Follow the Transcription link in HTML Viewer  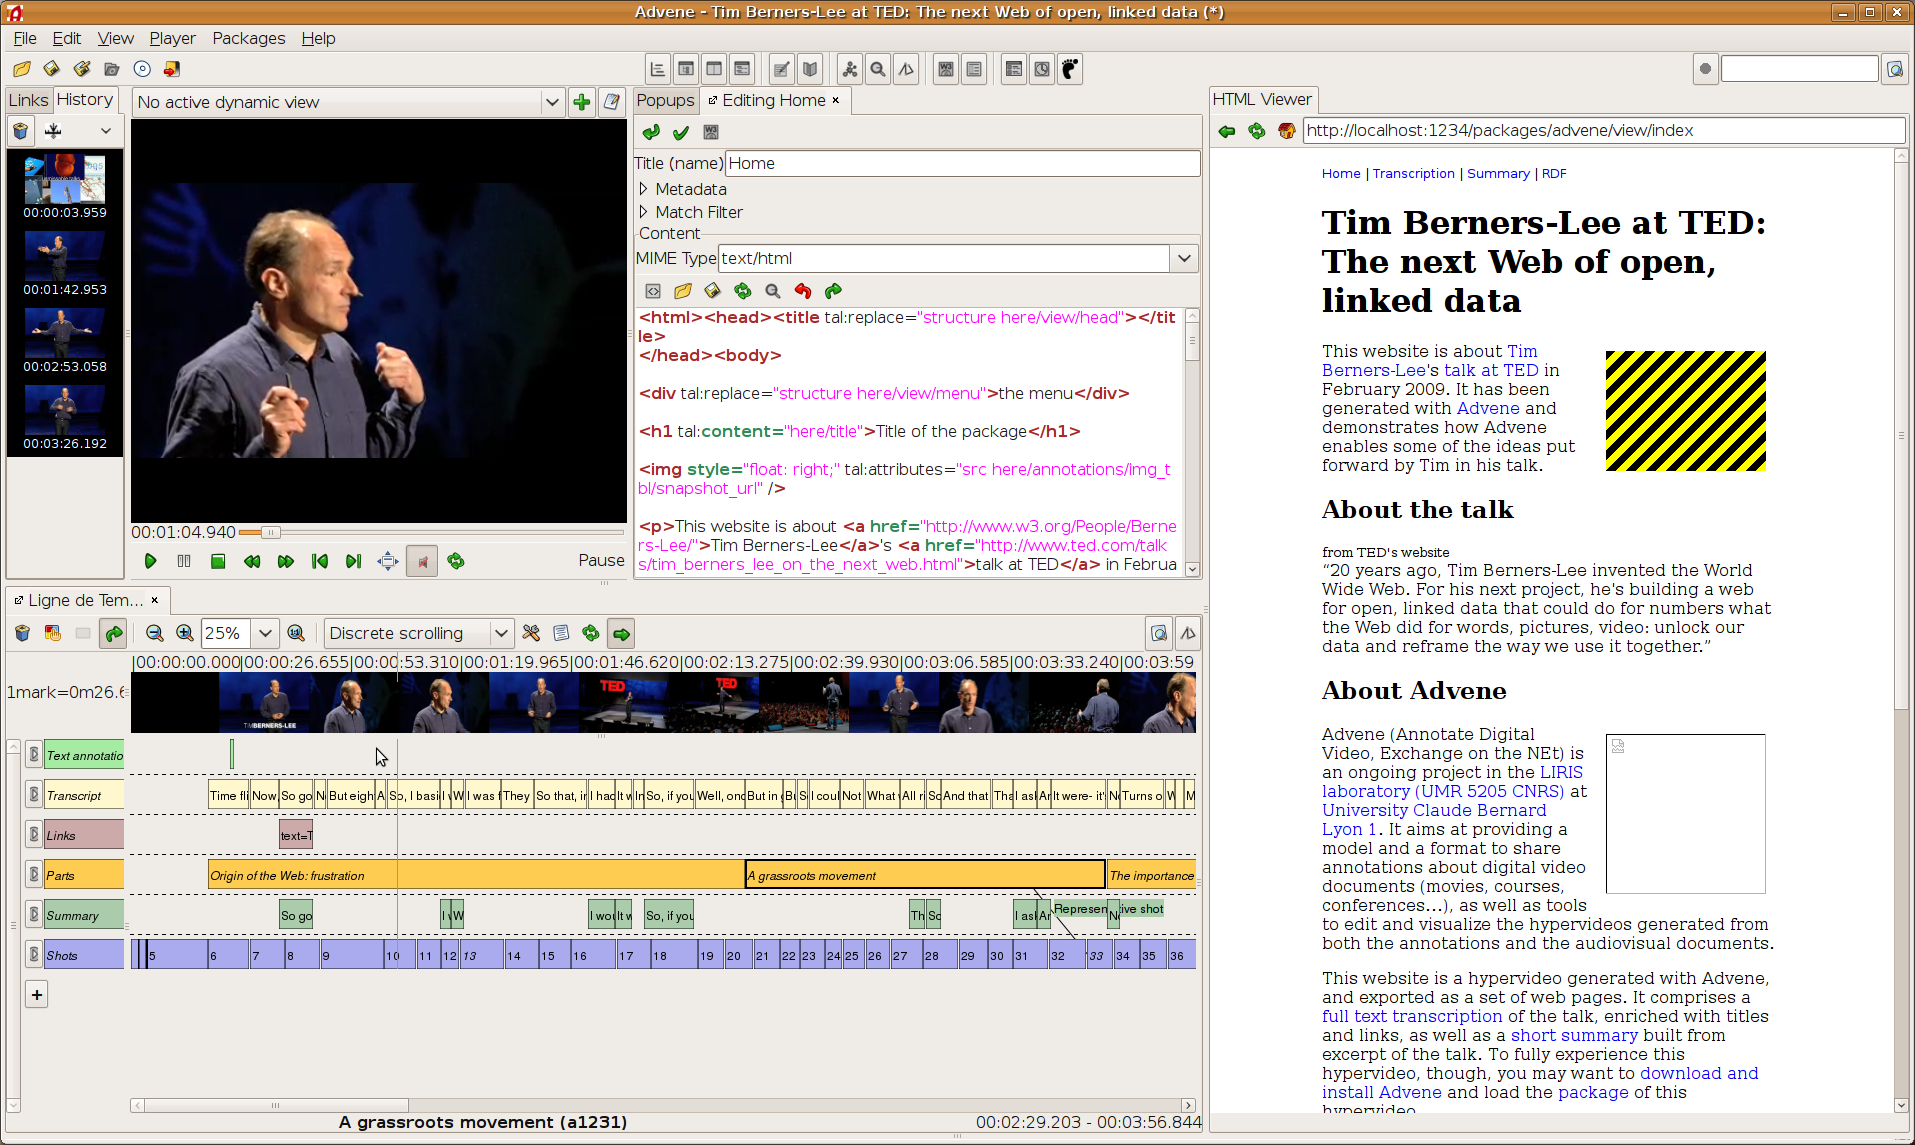1413,173
